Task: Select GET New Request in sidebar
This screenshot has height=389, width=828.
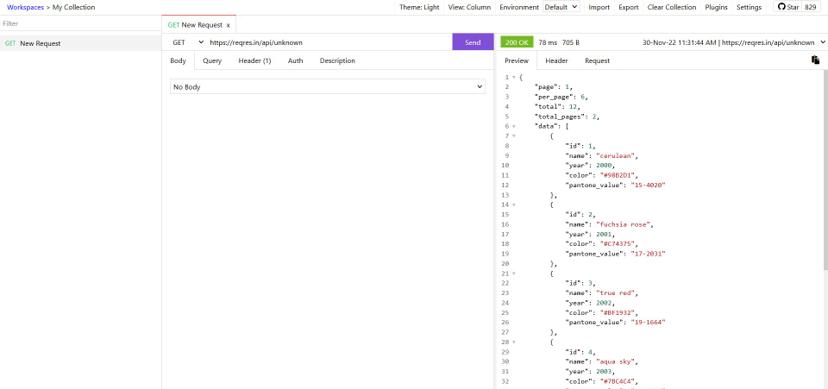Action: point(80,43)
